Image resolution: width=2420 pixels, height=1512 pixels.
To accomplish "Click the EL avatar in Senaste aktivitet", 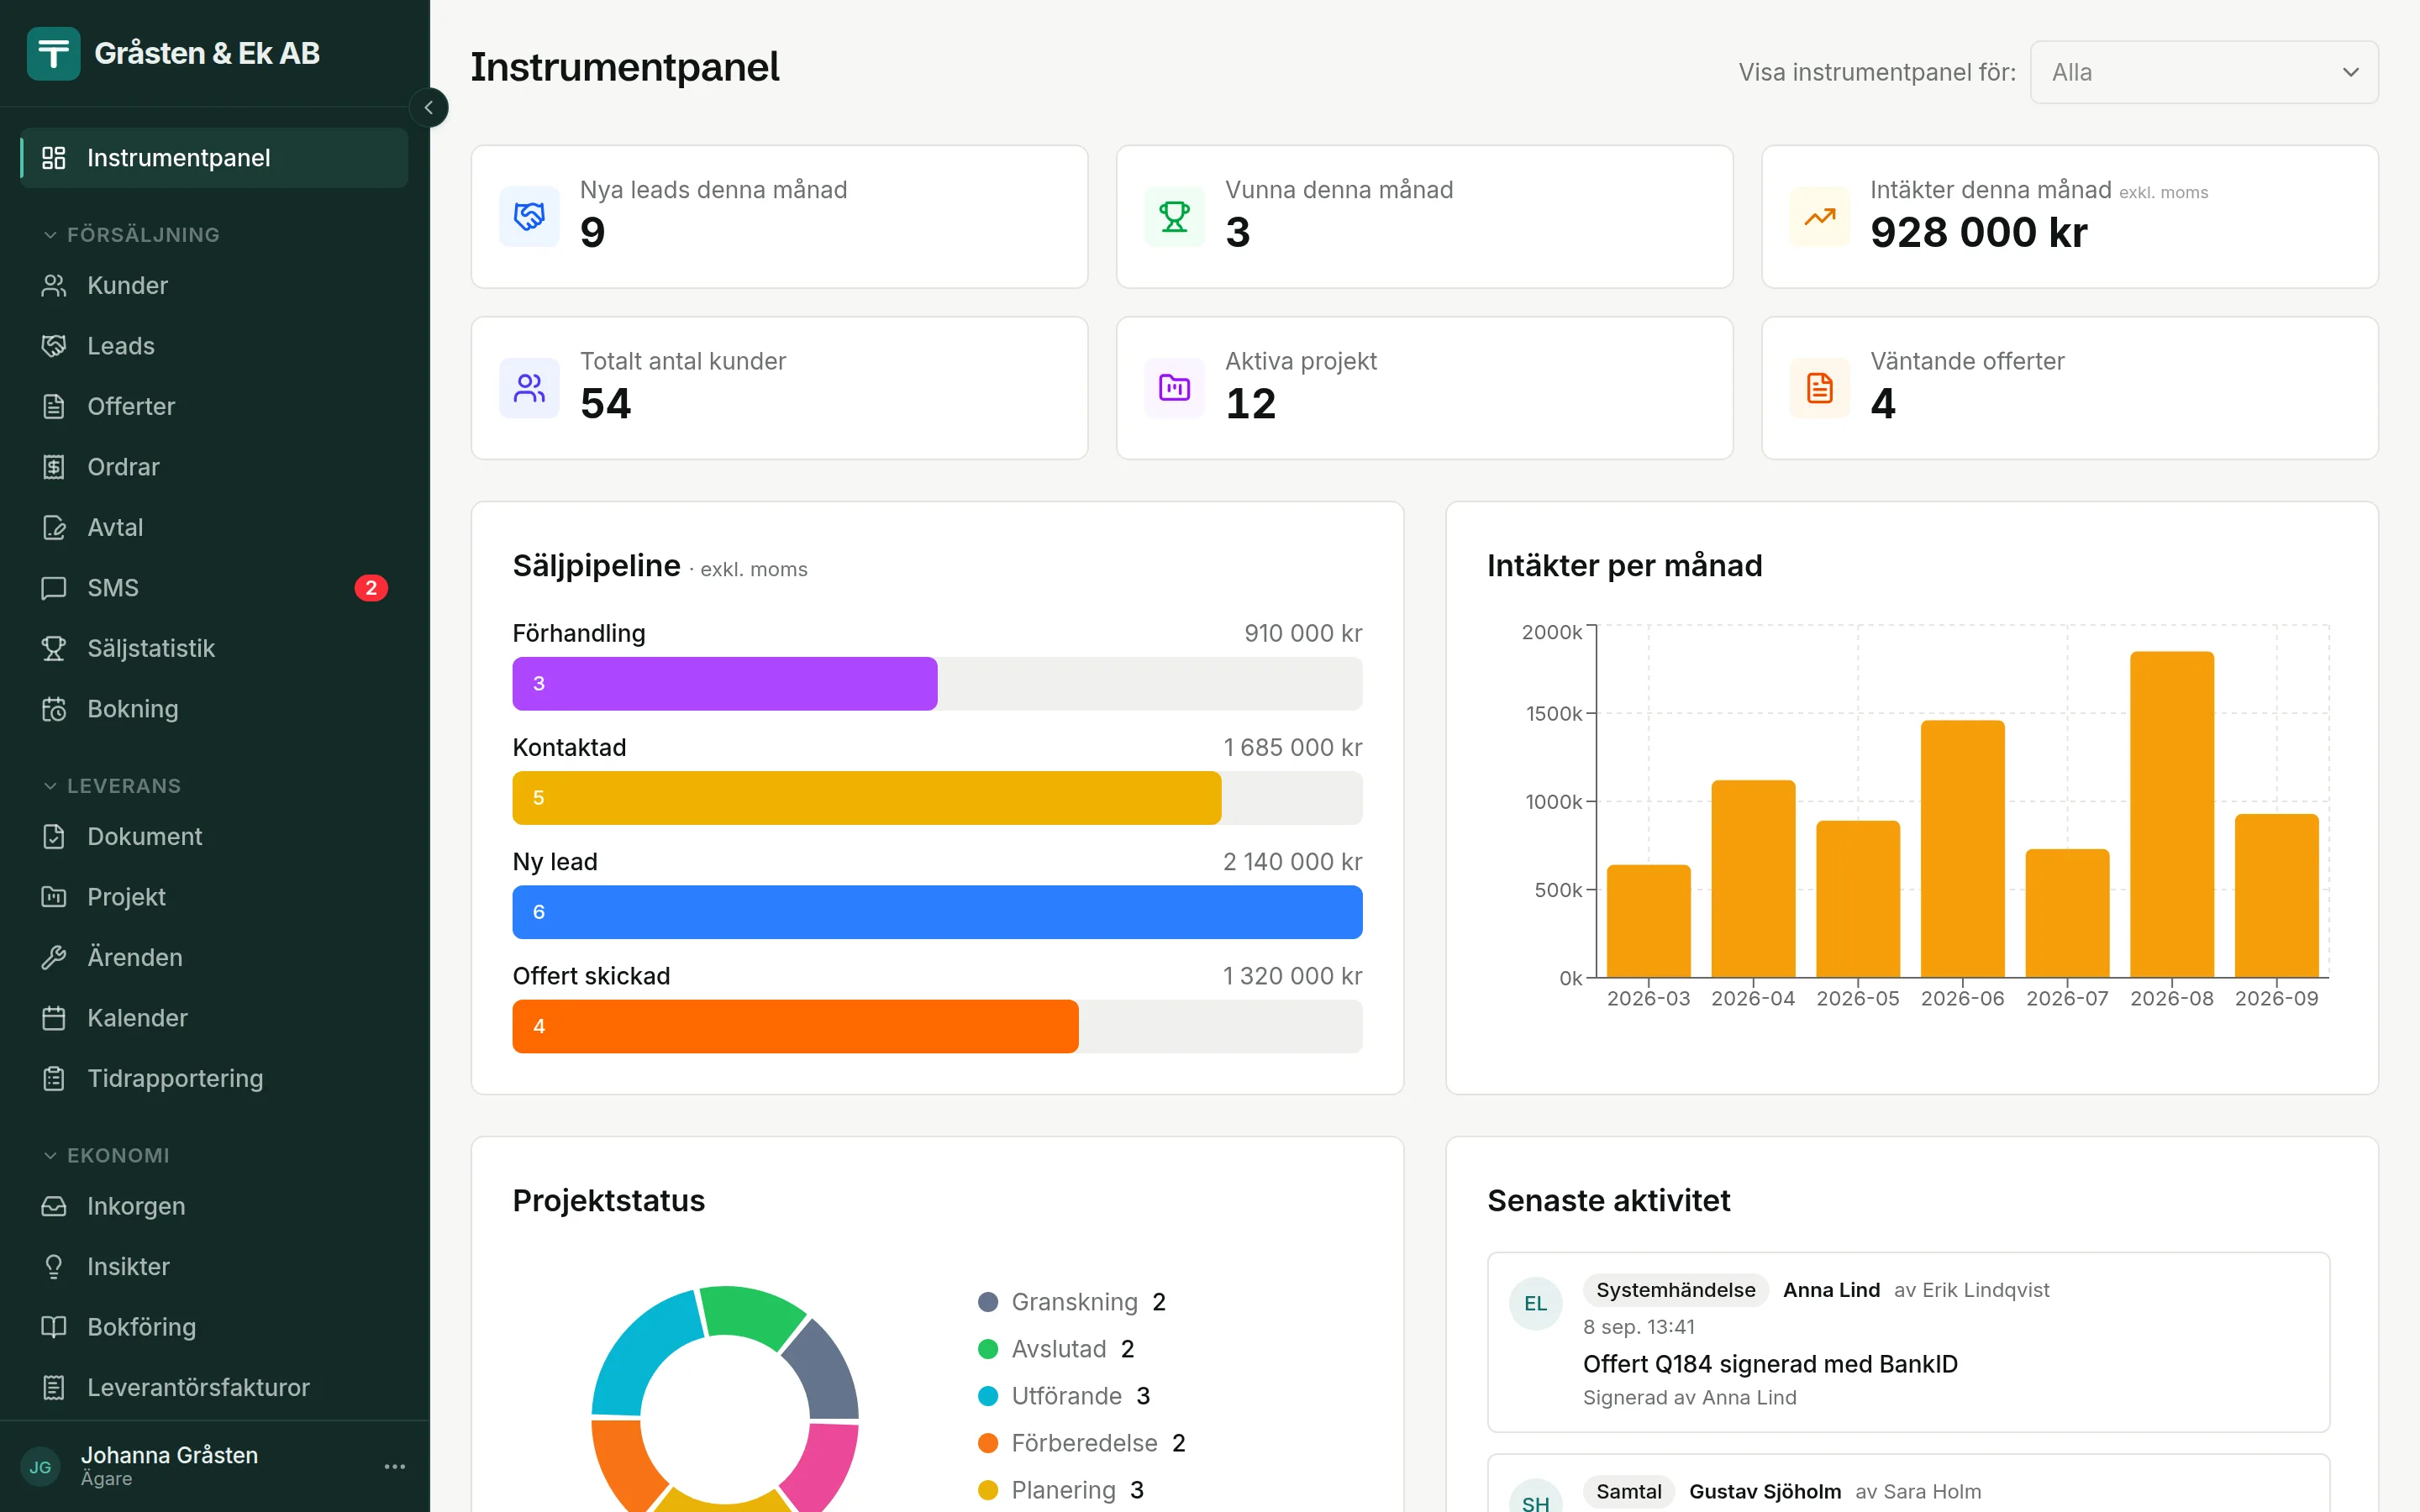I will (1535, 1304).
